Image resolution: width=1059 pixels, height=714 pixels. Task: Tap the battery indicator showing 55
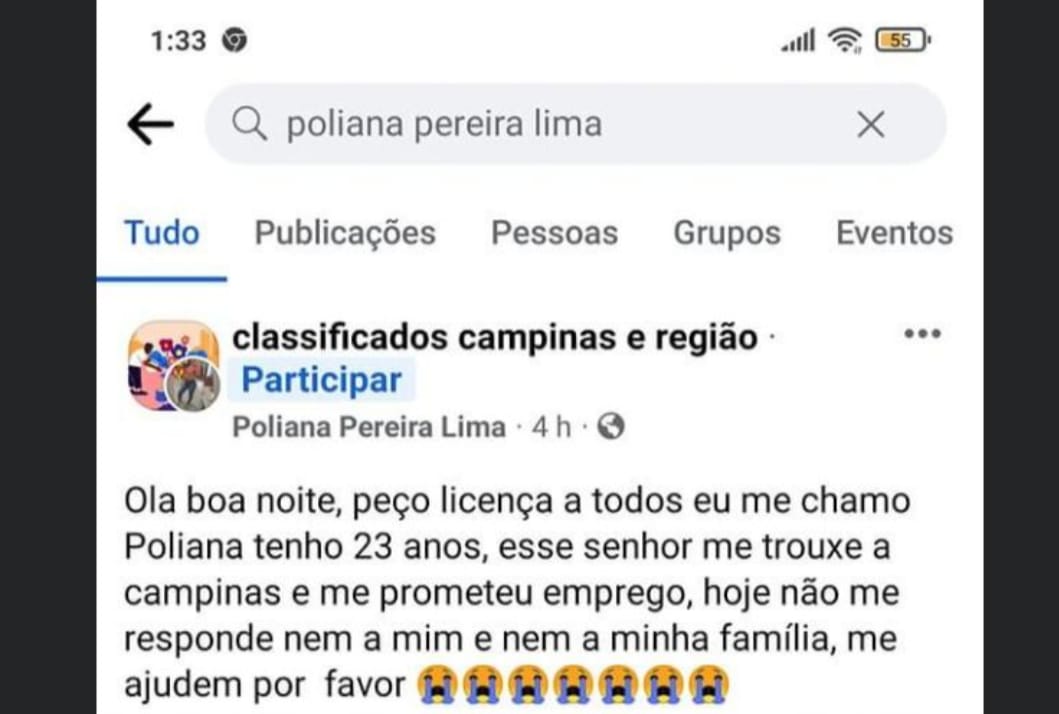click(x=902, y=41)
